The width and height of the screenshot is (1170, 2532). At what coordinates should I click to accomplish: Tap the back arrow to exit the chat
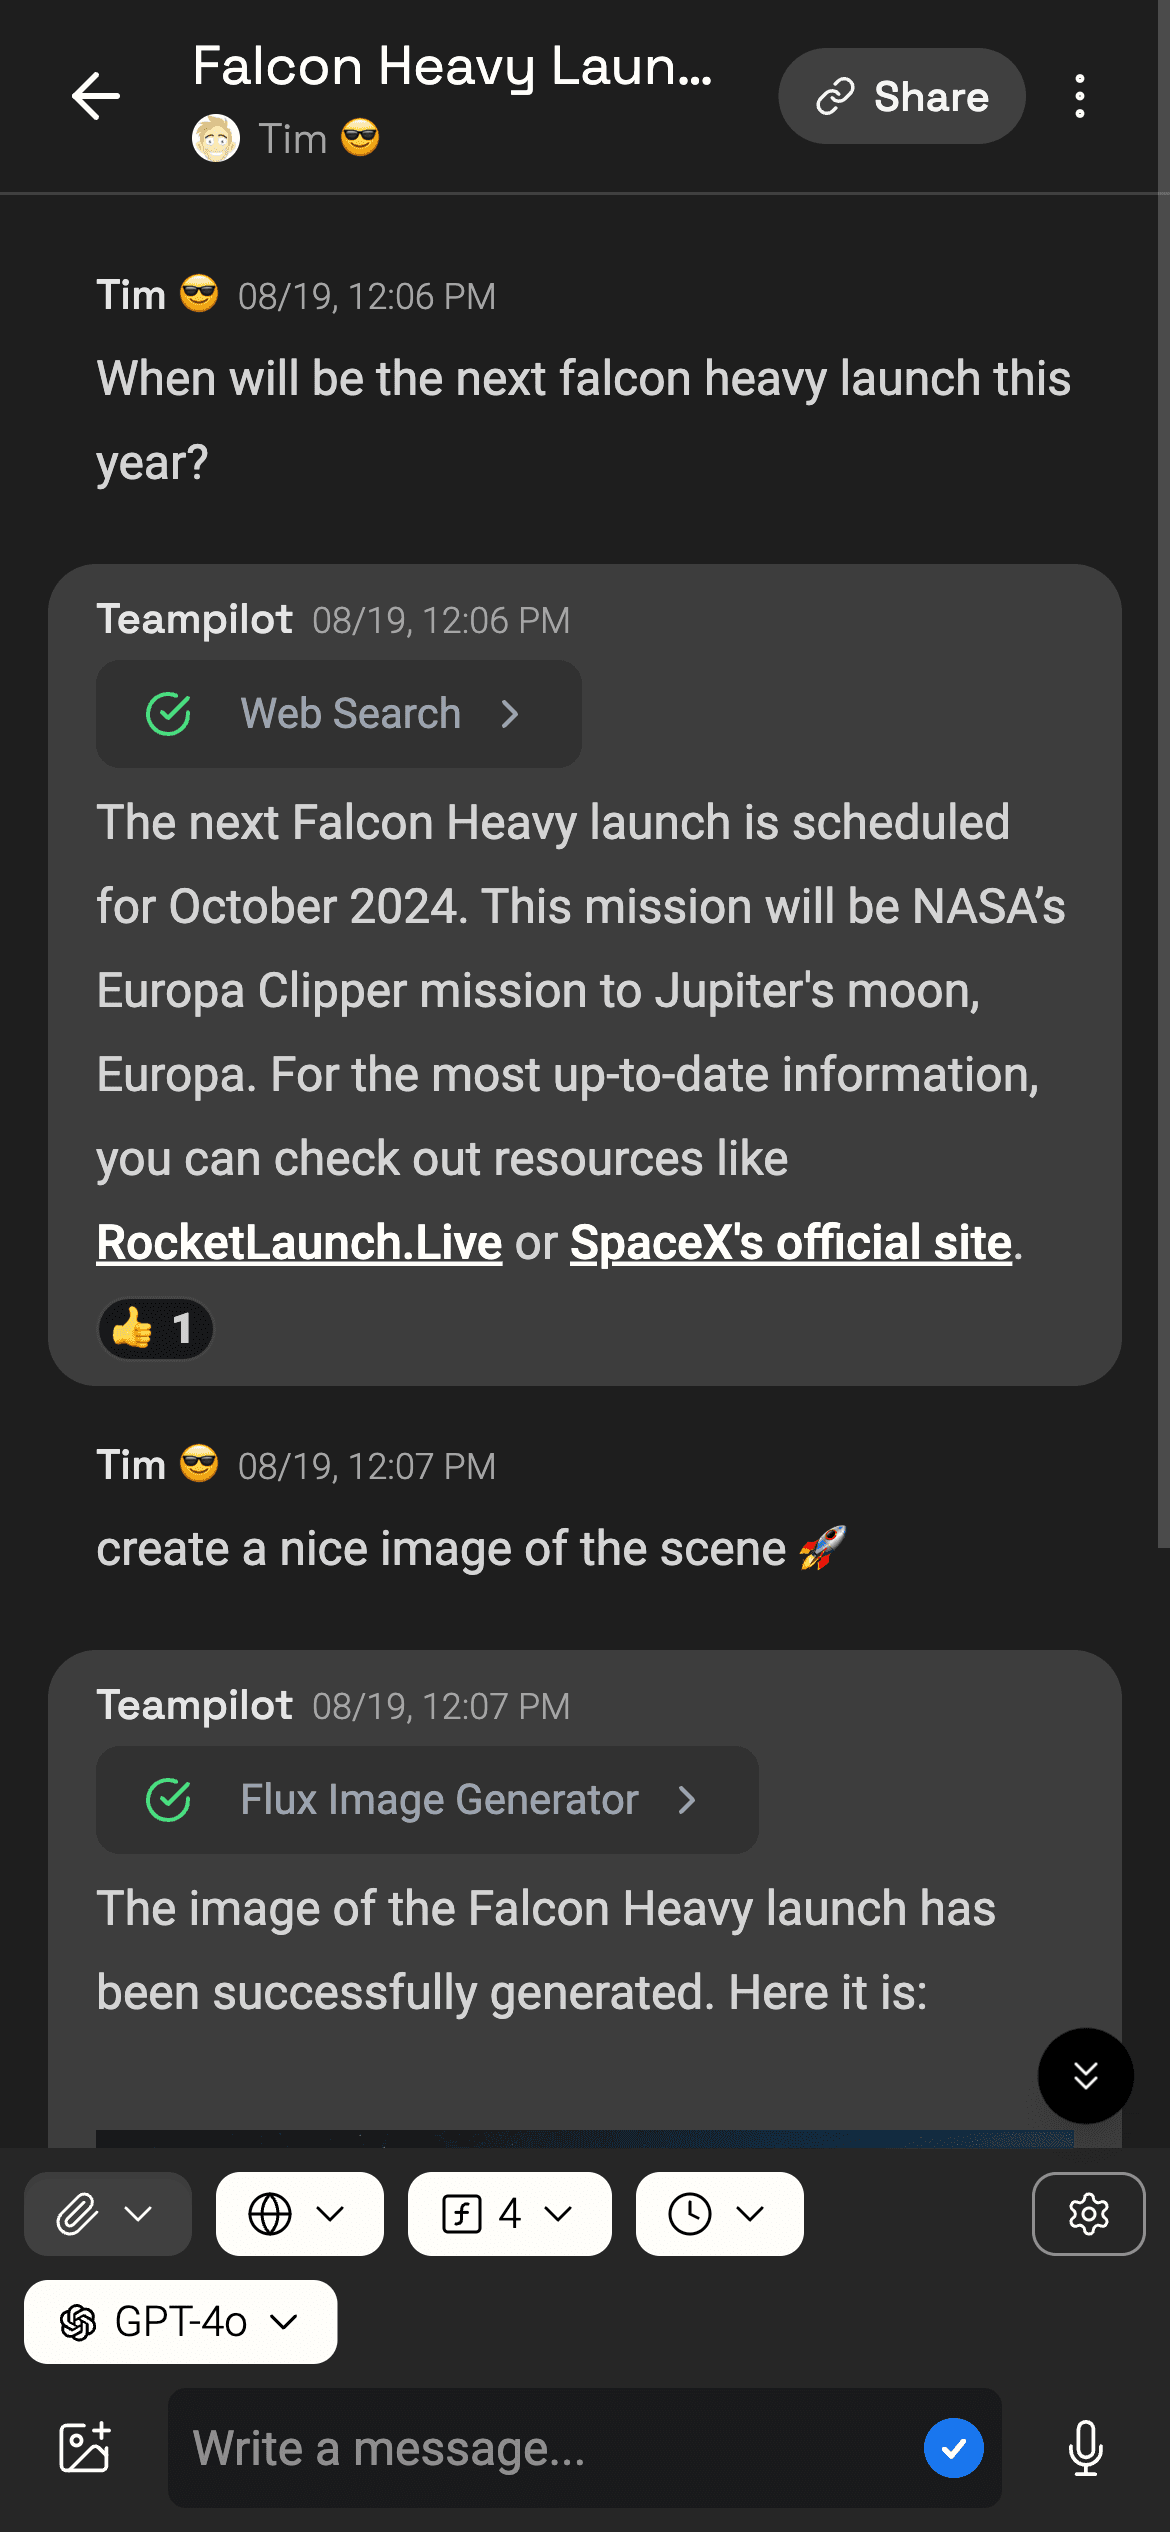coord(95,96)
